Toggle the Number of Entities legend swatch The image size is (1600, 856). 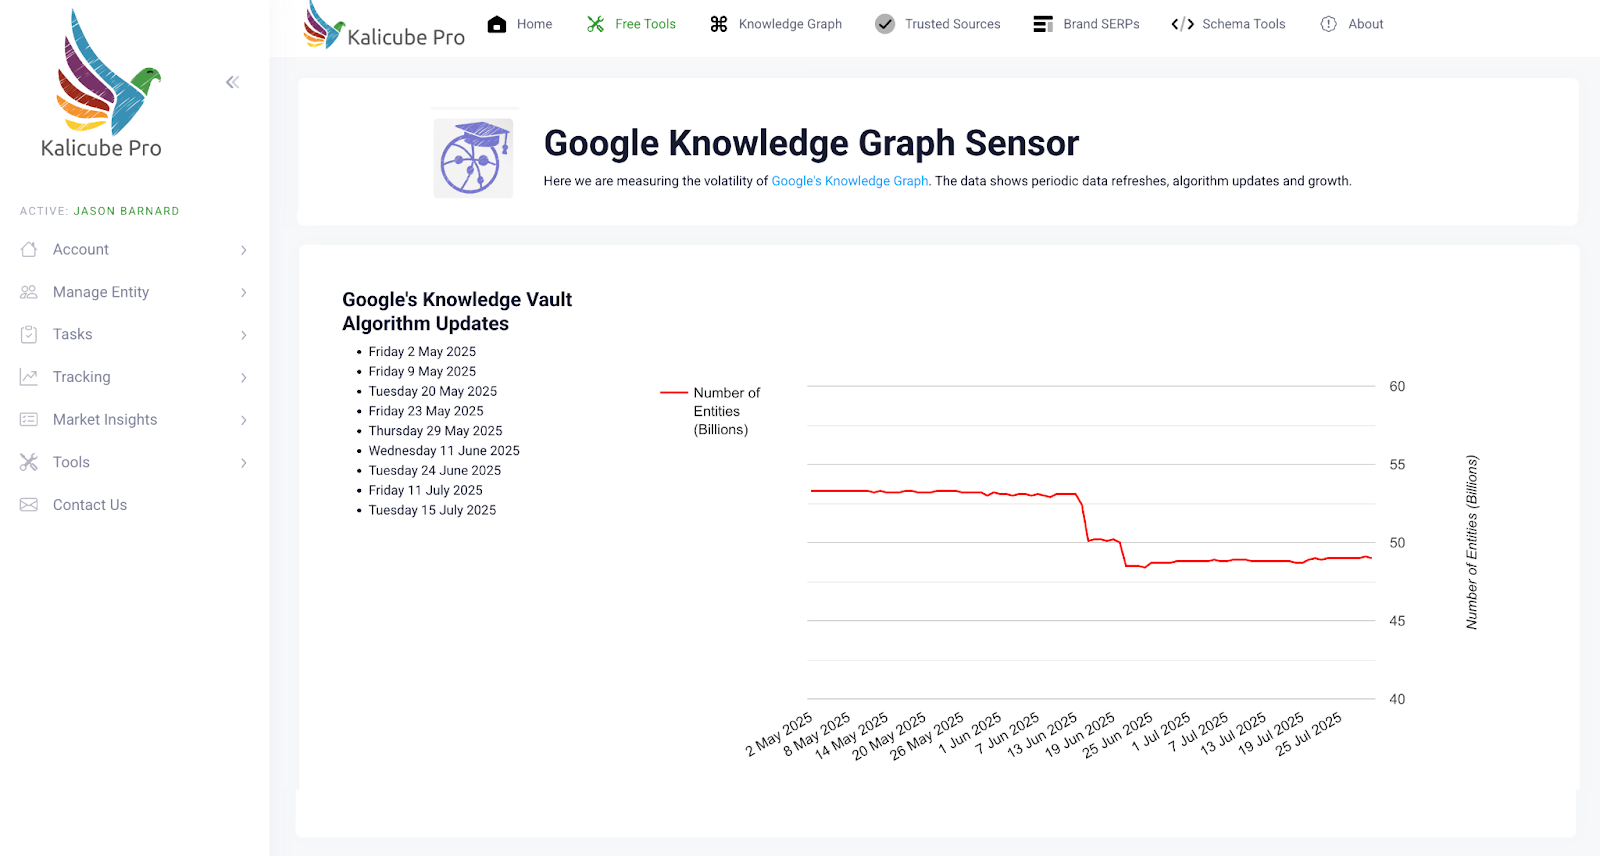674,393
